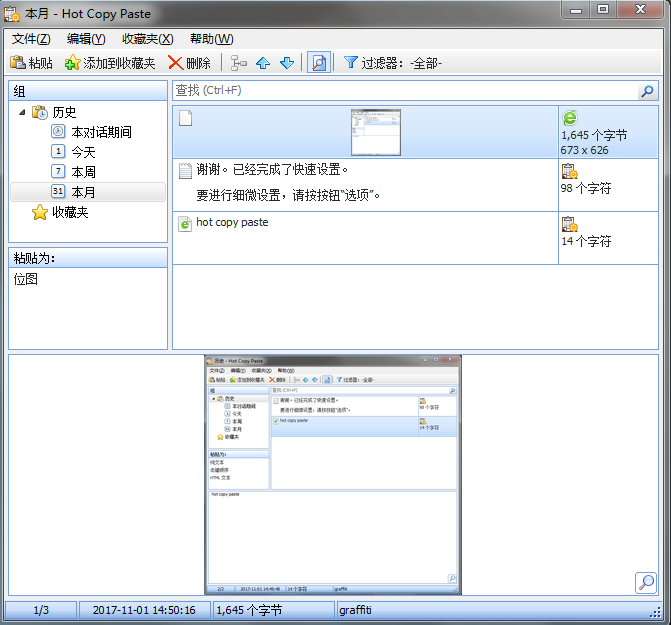Open the 文件(Z) menu
671x625 pixels.
31,39
